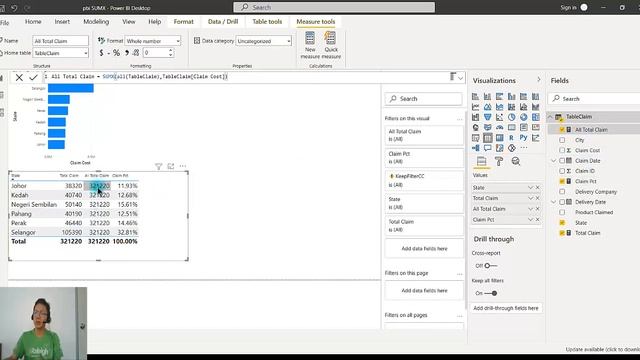Select the R script visual

(x=511, y=138)
